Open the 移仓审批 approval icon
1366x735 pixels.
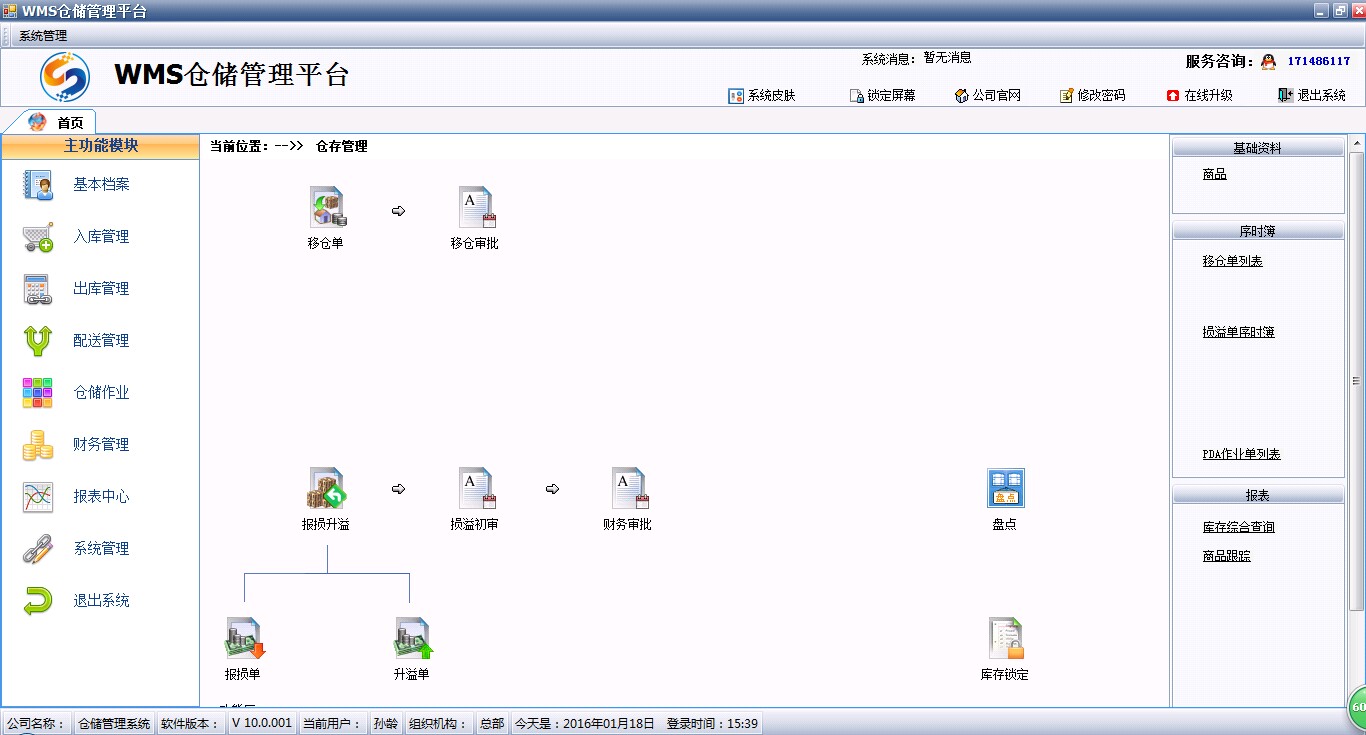(475, 207)
